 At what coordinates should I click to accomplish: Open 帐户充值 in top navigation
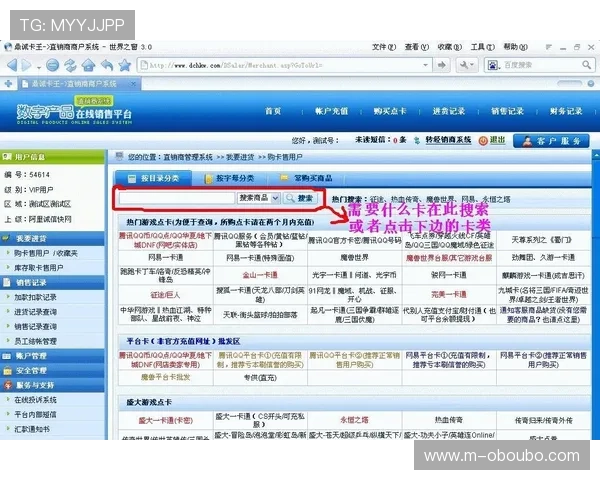[331, 111]
